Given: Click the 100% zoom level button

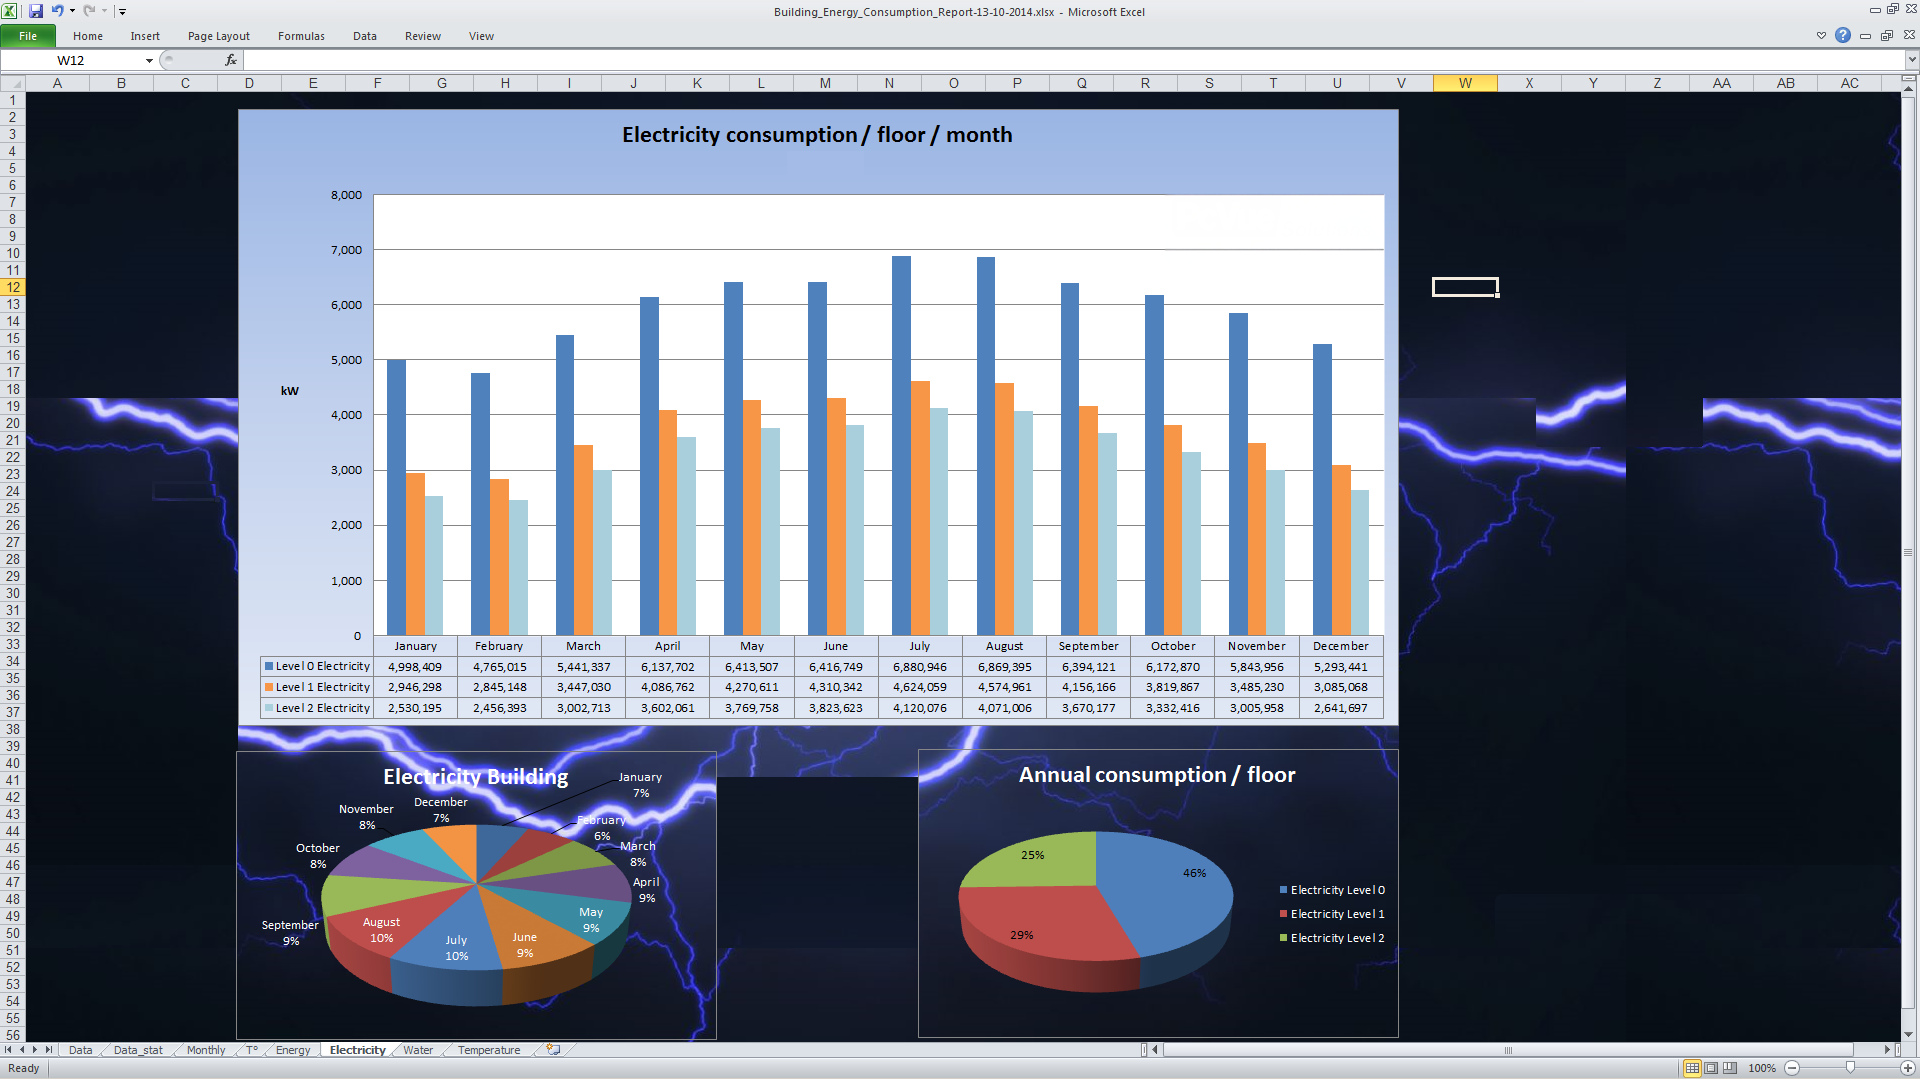Looking at the screenshot, I should pyautogui.click(x=1761, y=1068).
